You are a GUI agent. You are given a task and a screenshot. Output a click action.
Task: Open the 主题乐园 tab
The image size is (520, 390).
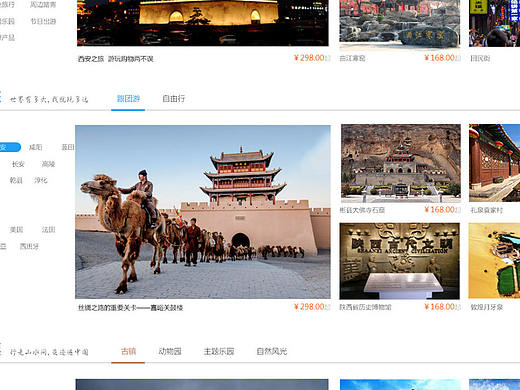[x=219, y=351]
